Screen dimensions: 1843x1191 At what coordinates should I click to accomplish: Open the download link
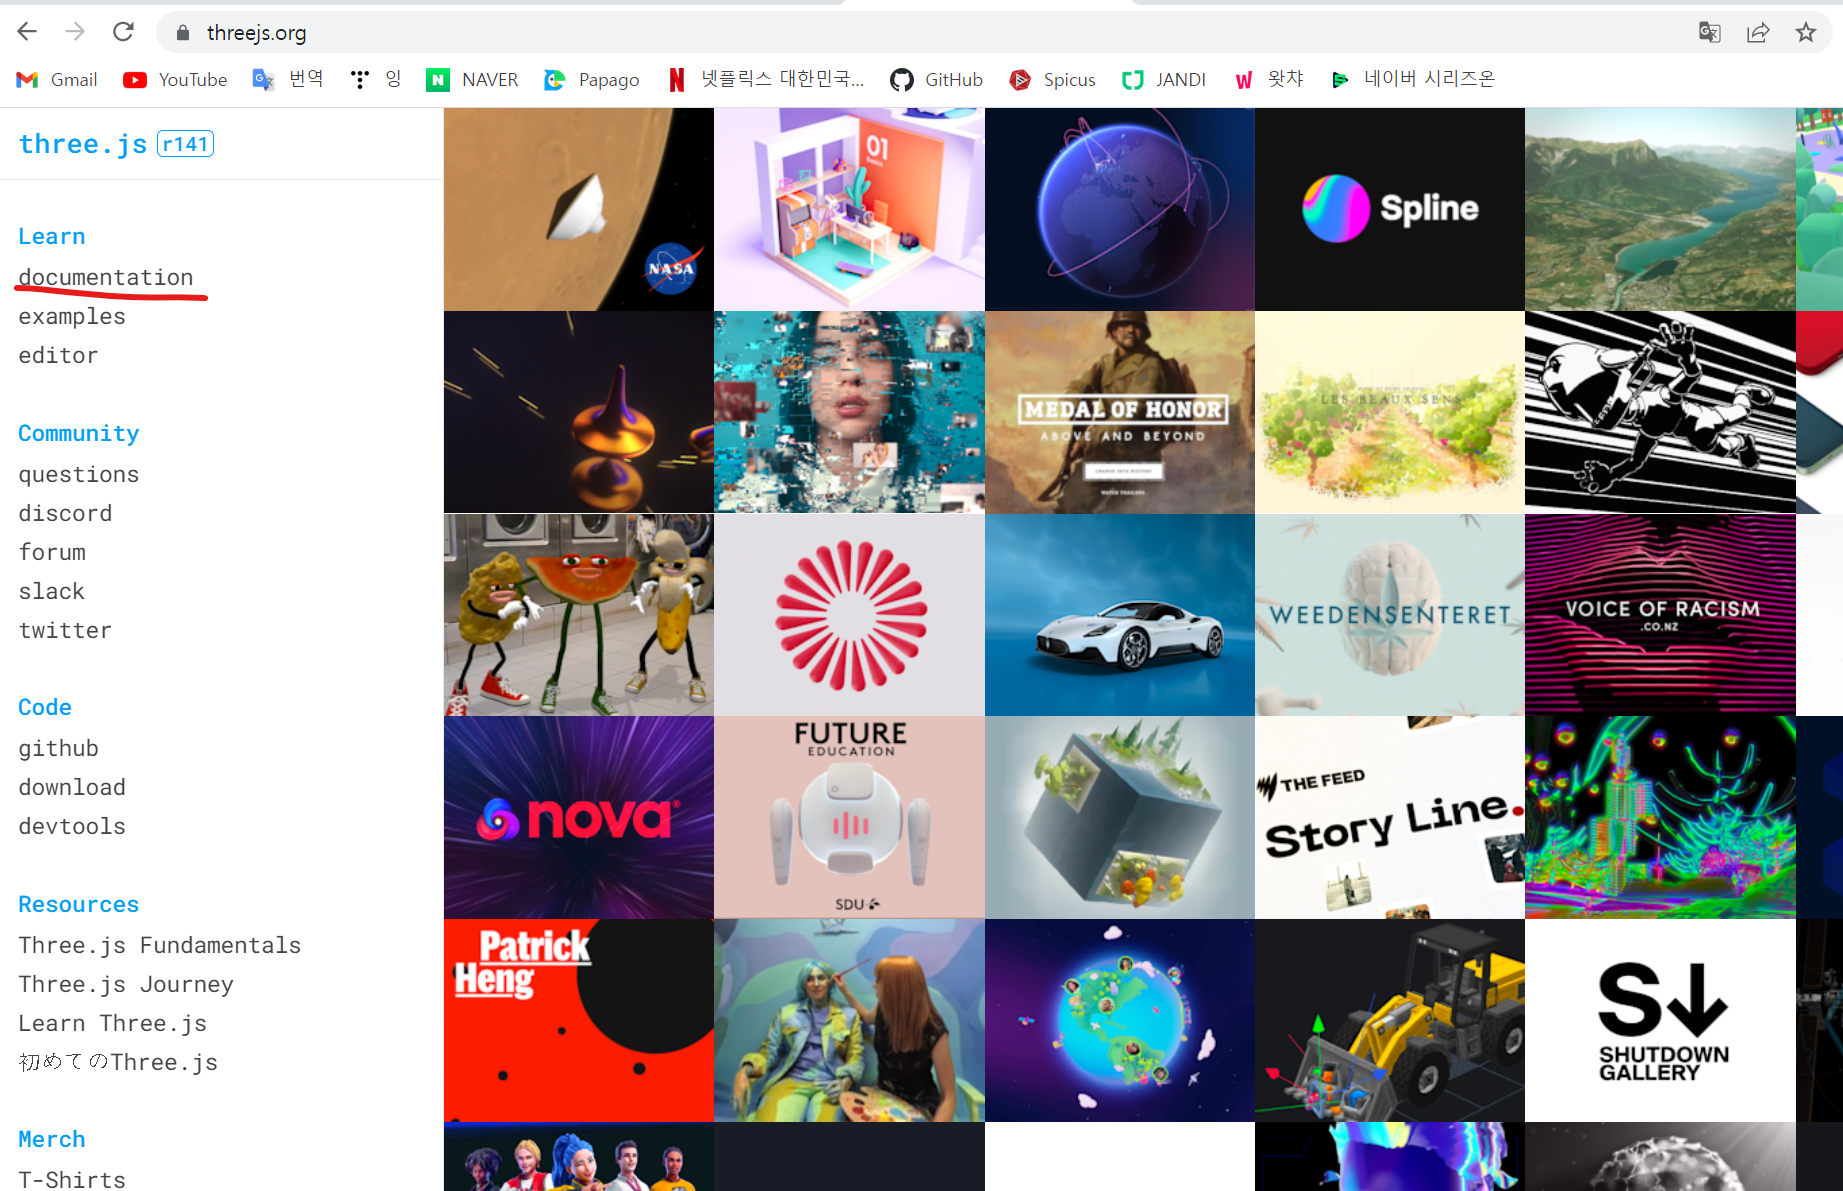click(x=72, y=787)
